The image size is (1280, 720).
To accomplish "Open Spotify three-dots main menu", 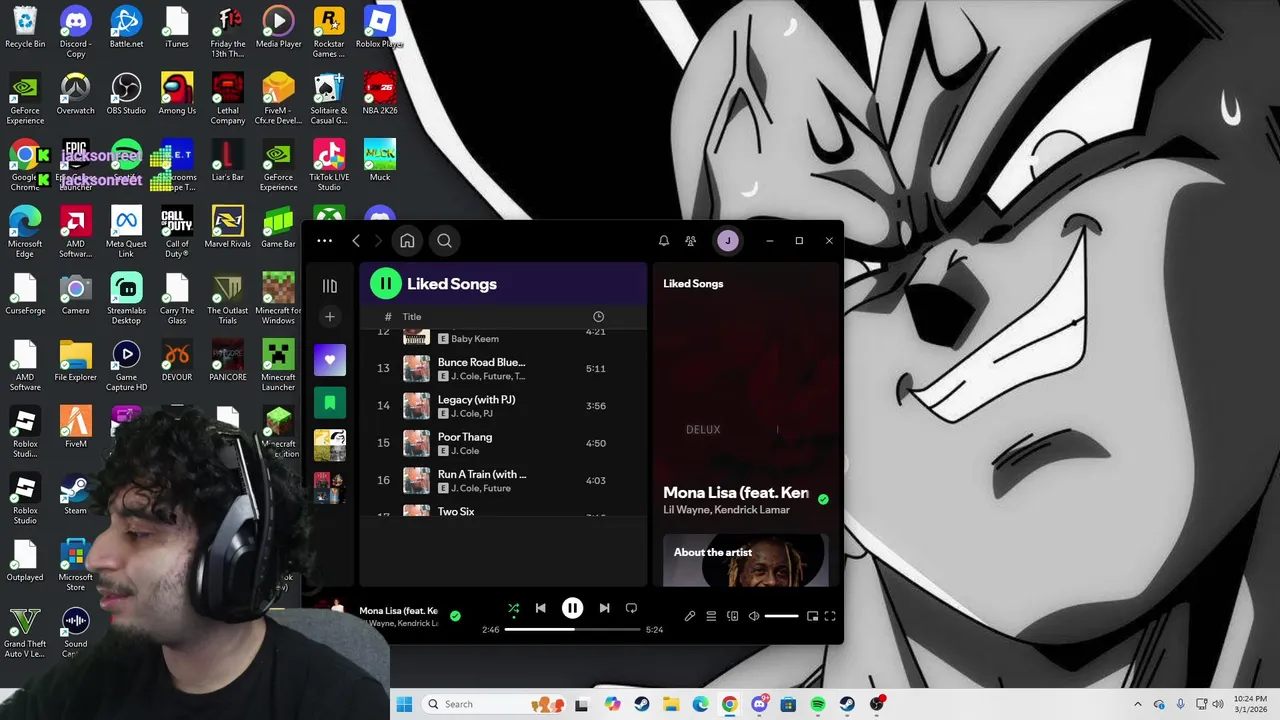I will (x=324, y=241).
